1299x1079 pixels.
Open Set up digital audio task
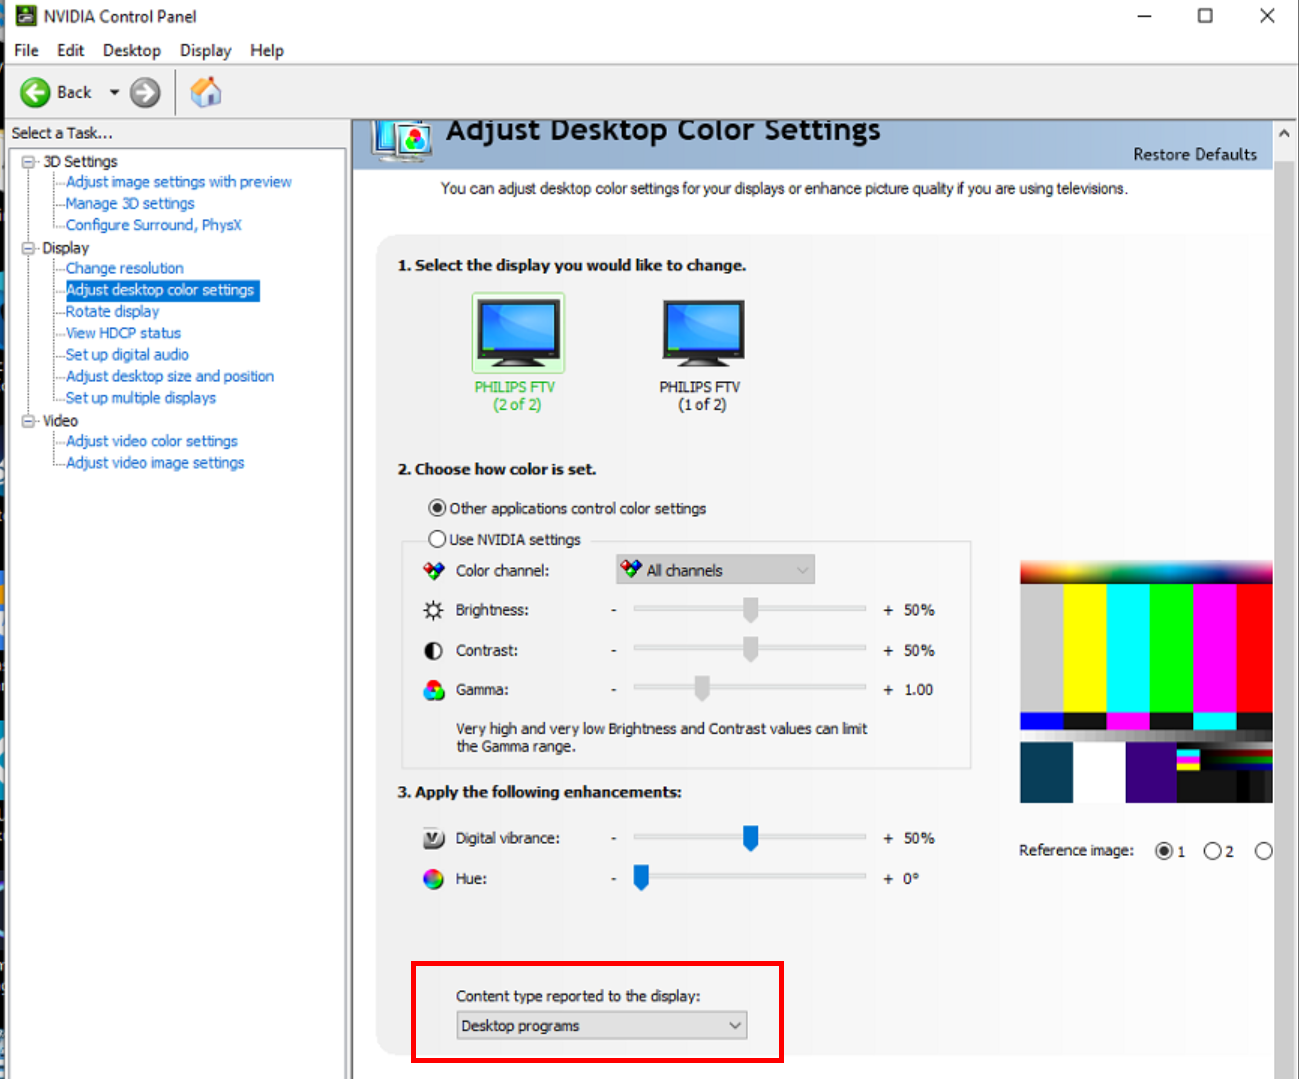click(x=128, y=355)
